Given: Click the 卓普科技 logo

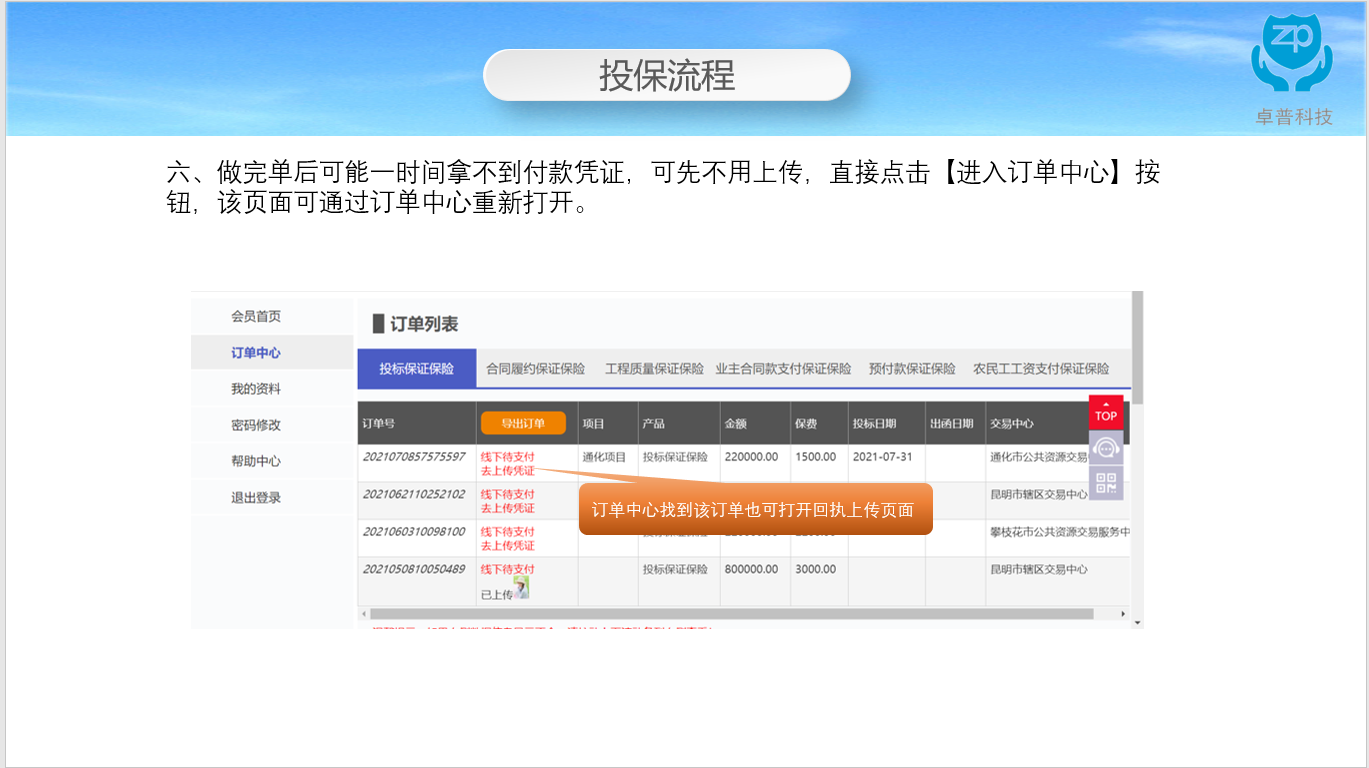Looking at the screenshot, I should (1293, 69).
